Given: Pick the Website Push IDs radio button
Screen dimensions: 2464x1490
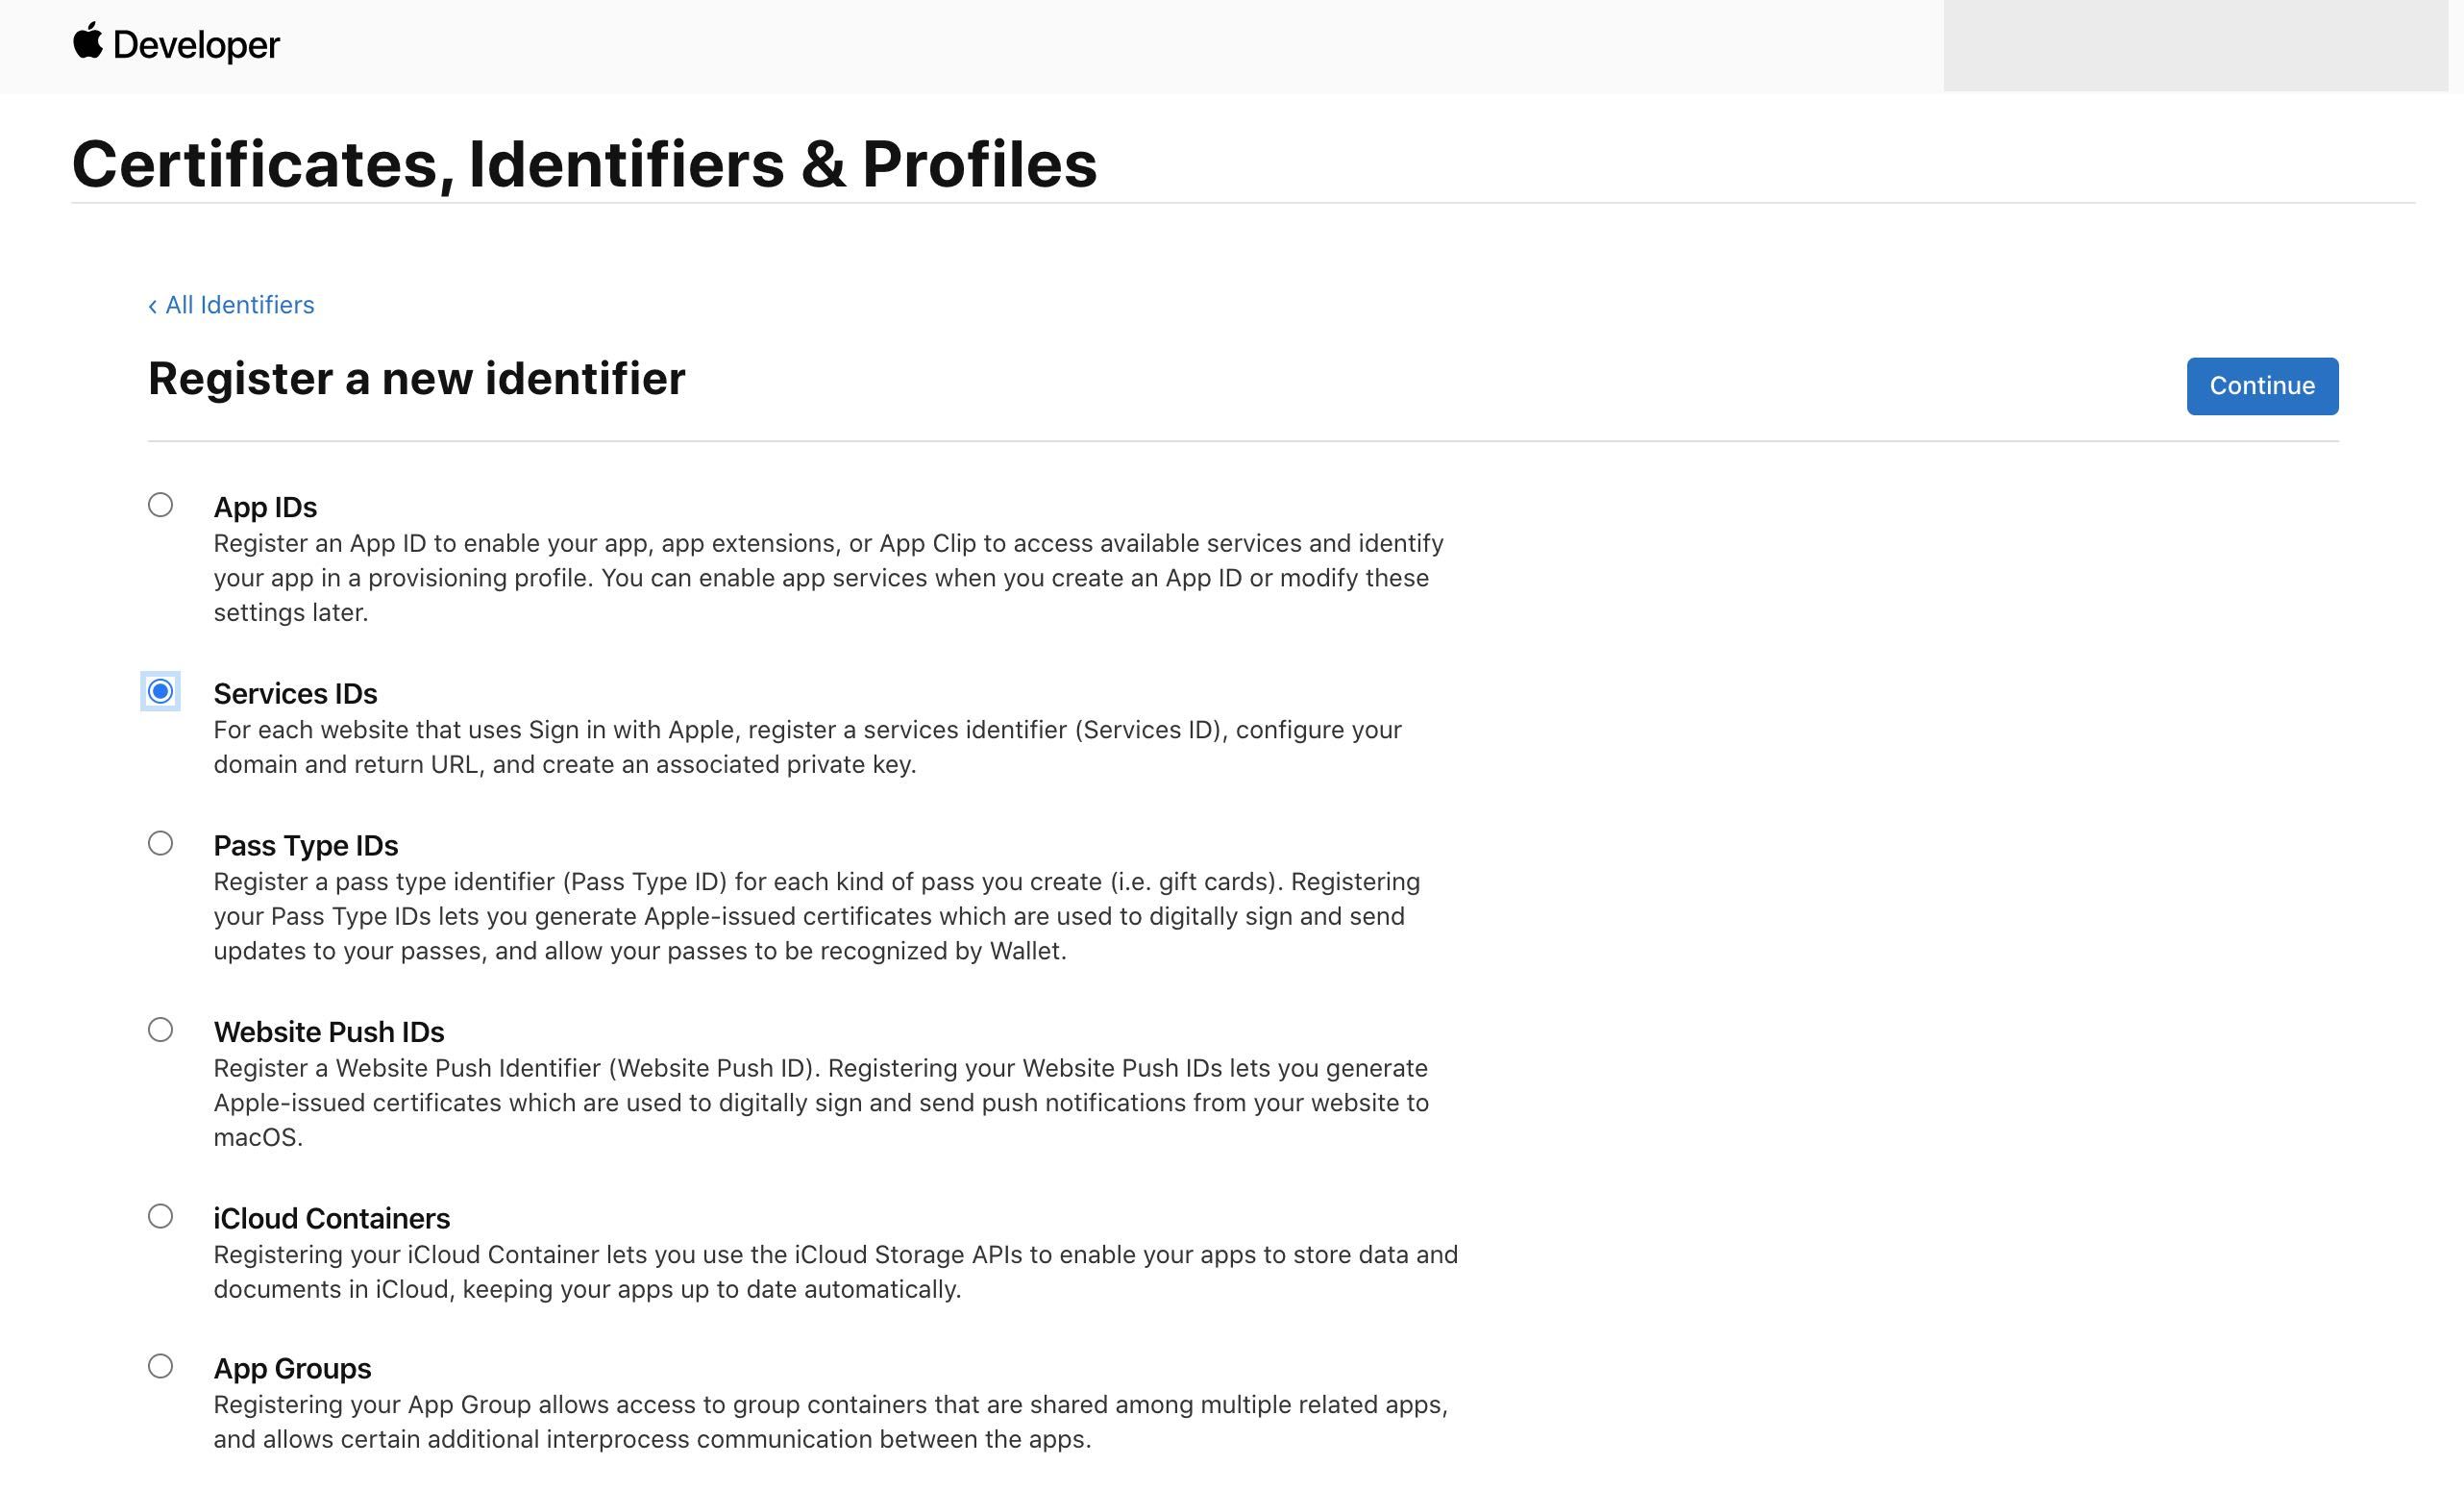Looking at the screenshot, I should (x=160, y=1029).
